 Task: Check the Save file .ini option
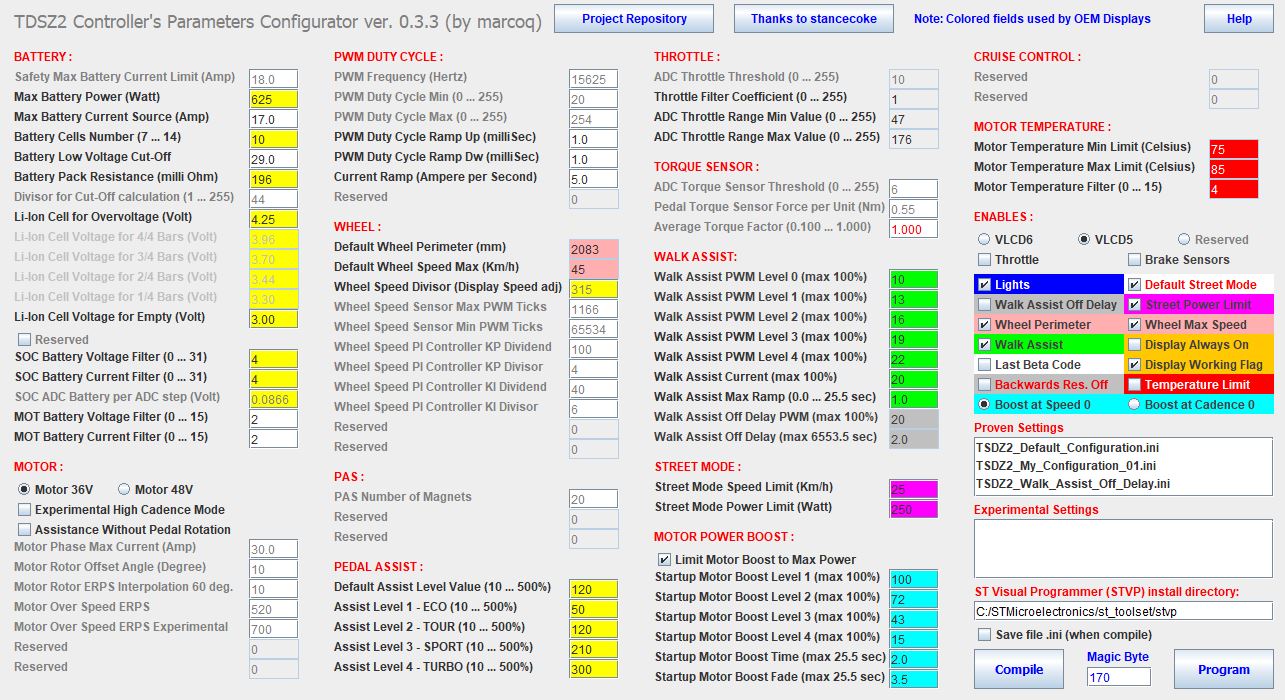[x=985, y=635]
